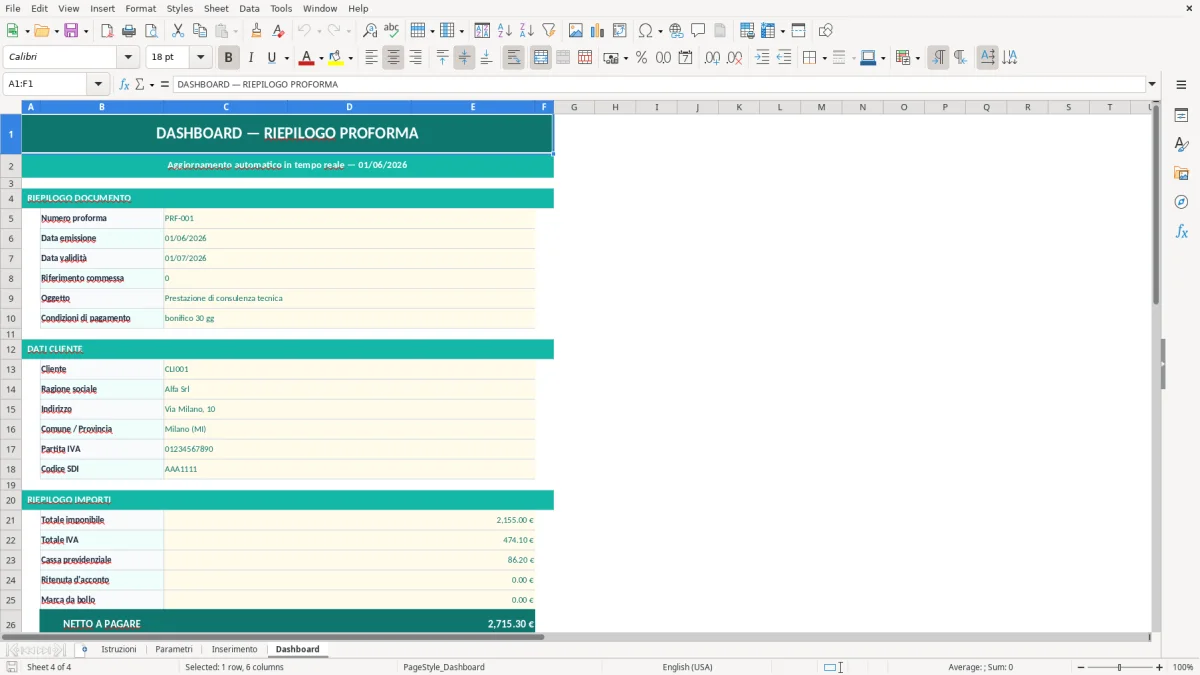
Task: Open the Data menu
Action: coord(249,8)
